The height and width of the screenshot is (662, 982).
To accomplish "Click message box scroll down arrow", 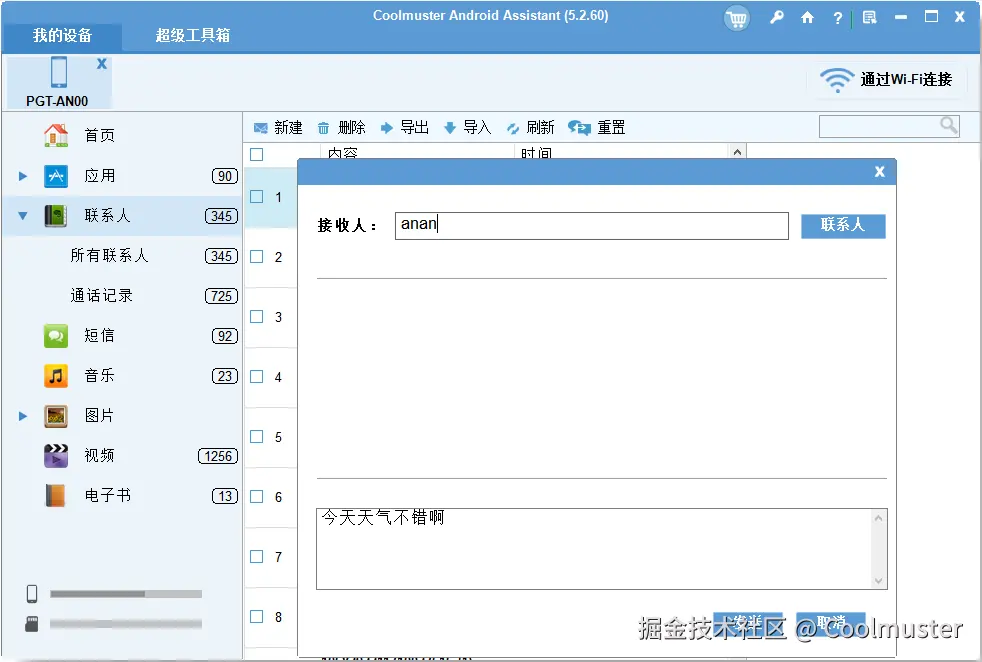I will [879, 581].
